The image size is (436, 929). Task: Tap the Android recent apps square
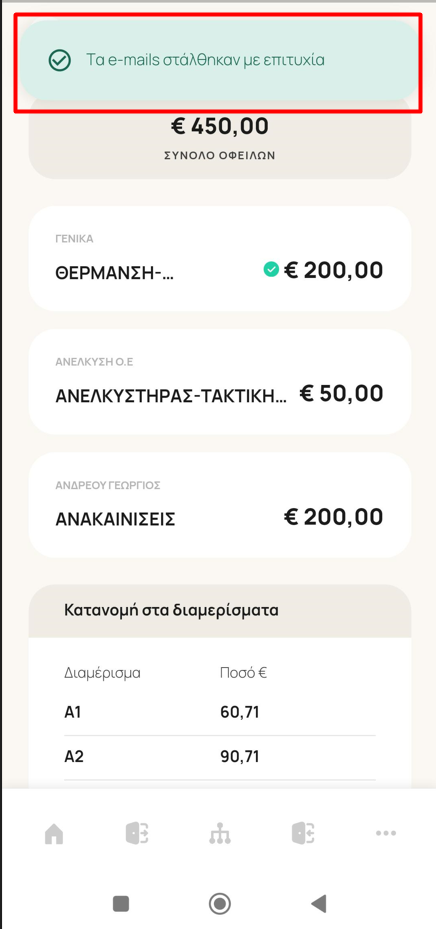click(x=121, y=904)
